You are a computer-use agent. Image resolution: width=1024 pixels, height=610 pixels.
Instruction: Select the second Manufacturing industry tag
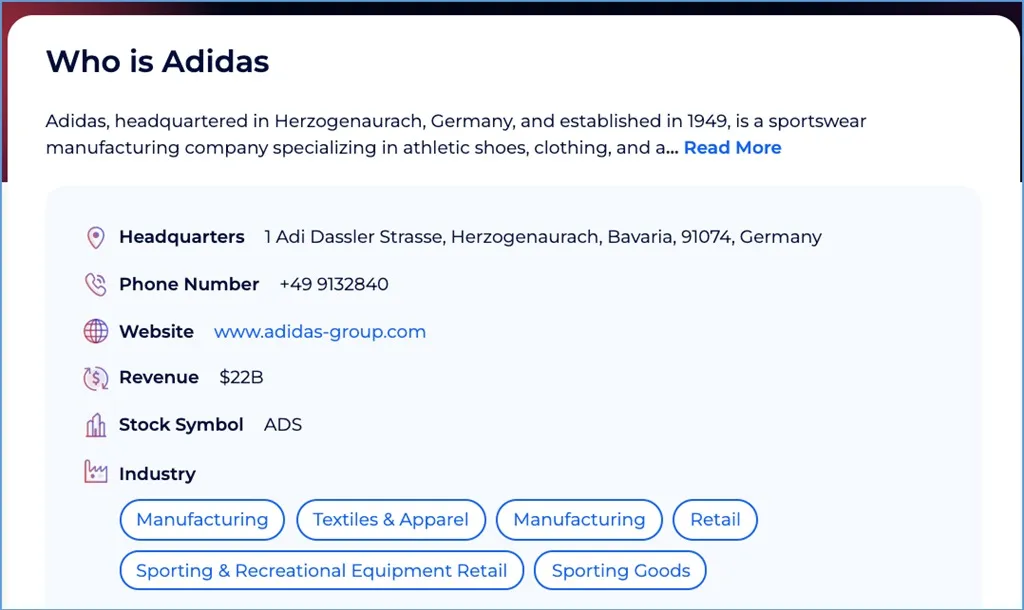579,520
